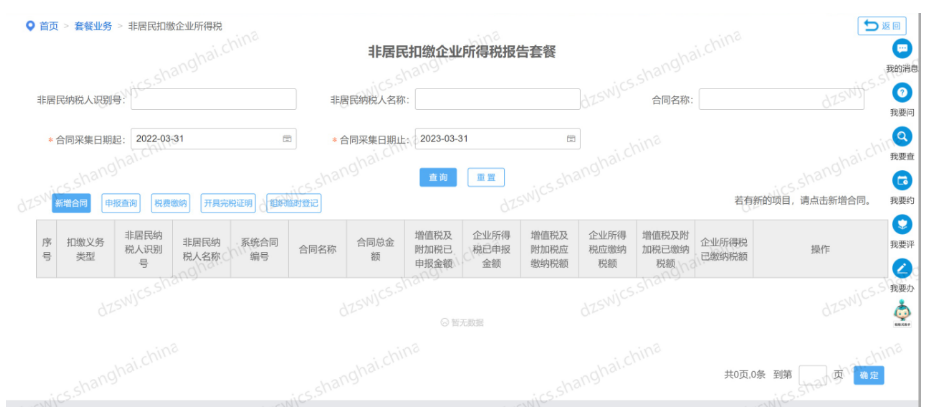Open 我要评 rating icon
The image size is (931, 418).
tap(902, 224)
